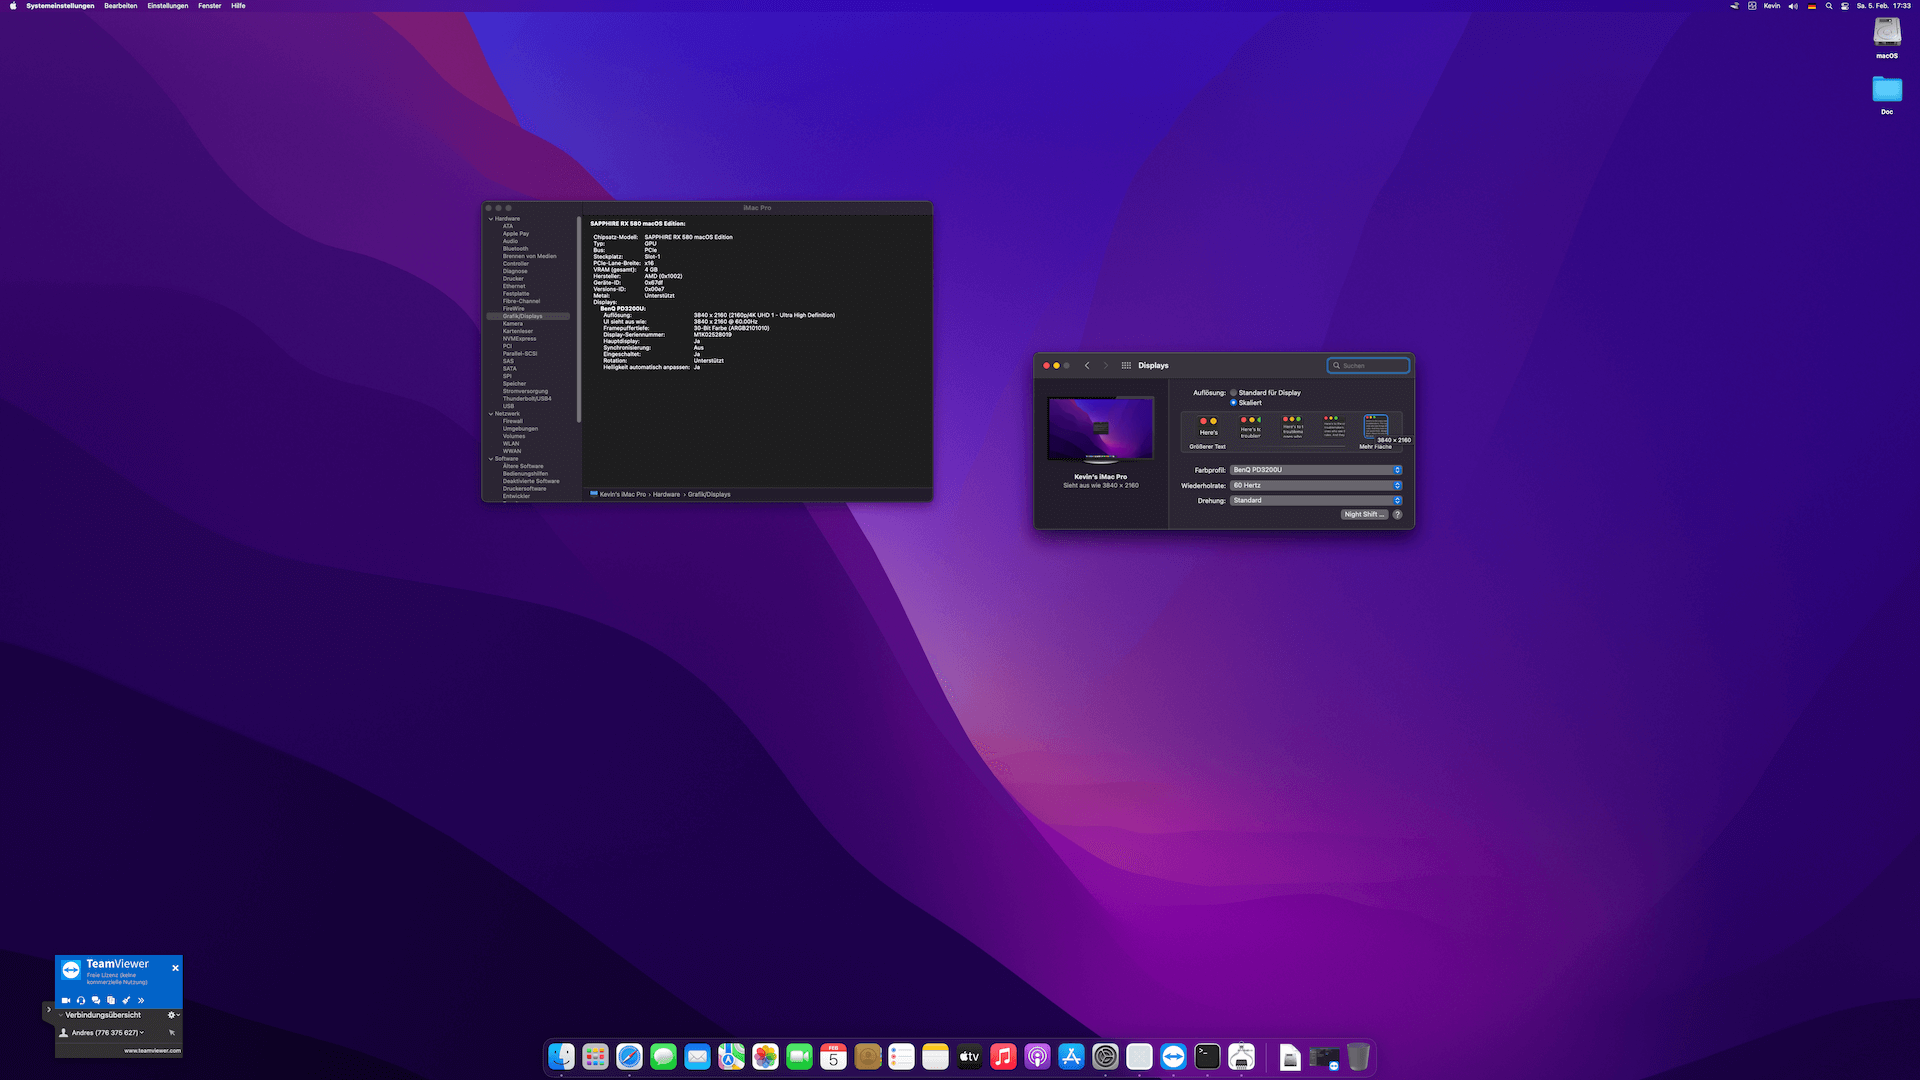This screenshot has height=1080, width=1920.
Task: Launch Terminal from the Dock
Action: click(x=1208, y=1056)
